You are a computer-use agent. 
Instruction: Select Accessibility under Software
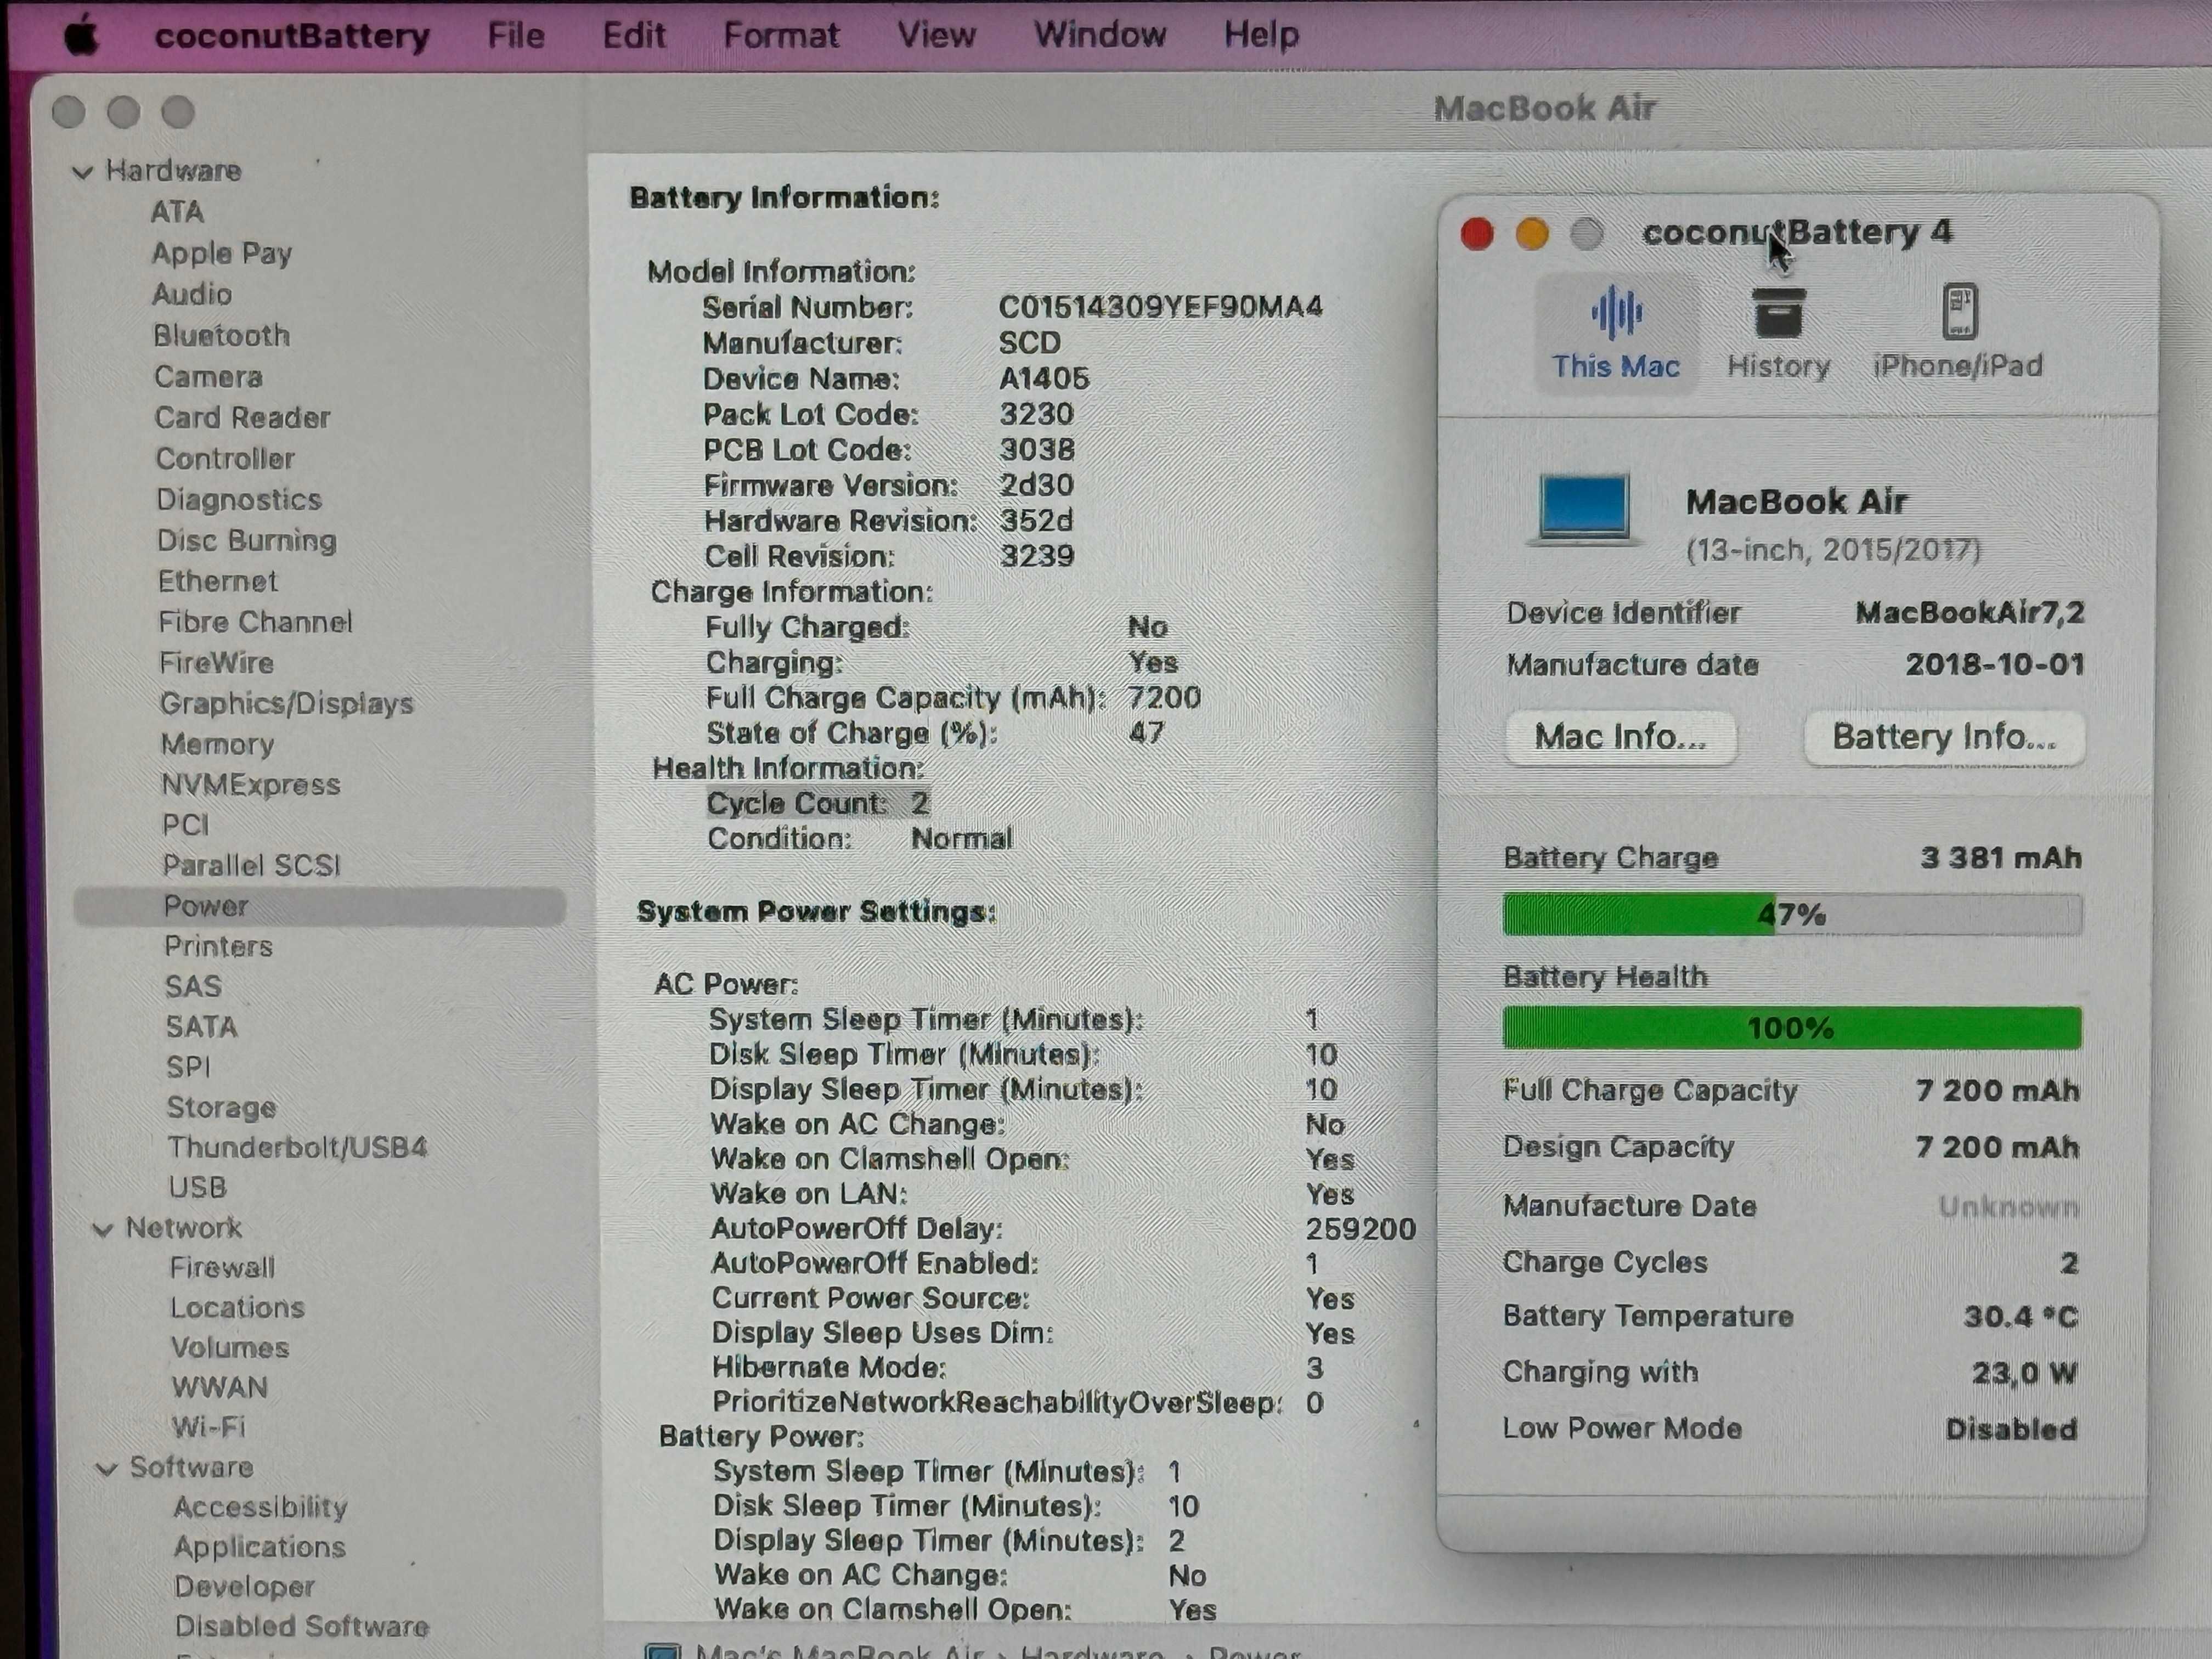pyautogui.click(x=260, y=1508)
